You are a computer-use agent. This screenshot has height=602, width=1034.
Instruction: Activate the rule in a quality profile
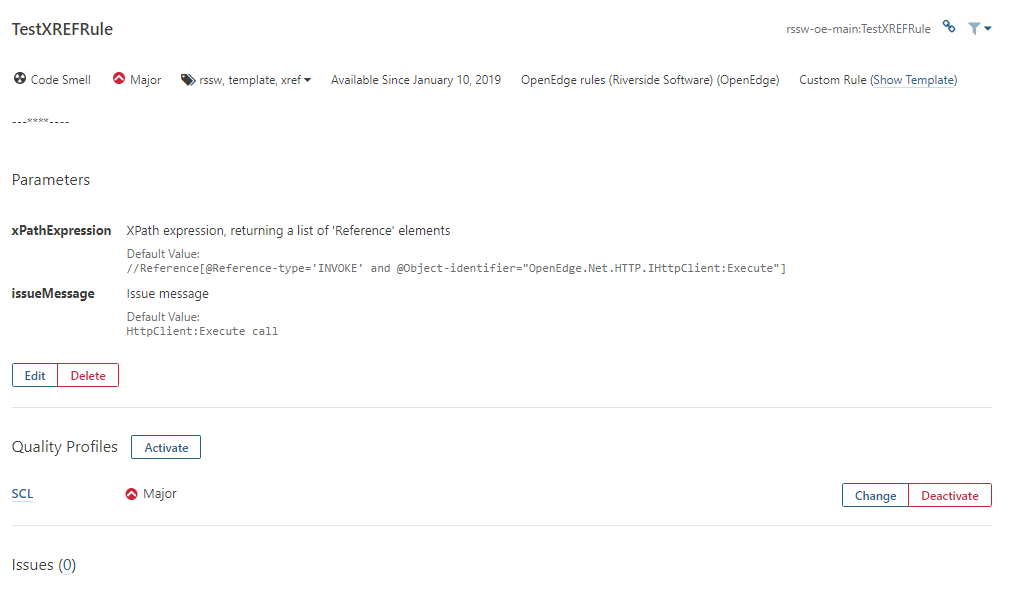pyautogui.click(x=165, y=447)
